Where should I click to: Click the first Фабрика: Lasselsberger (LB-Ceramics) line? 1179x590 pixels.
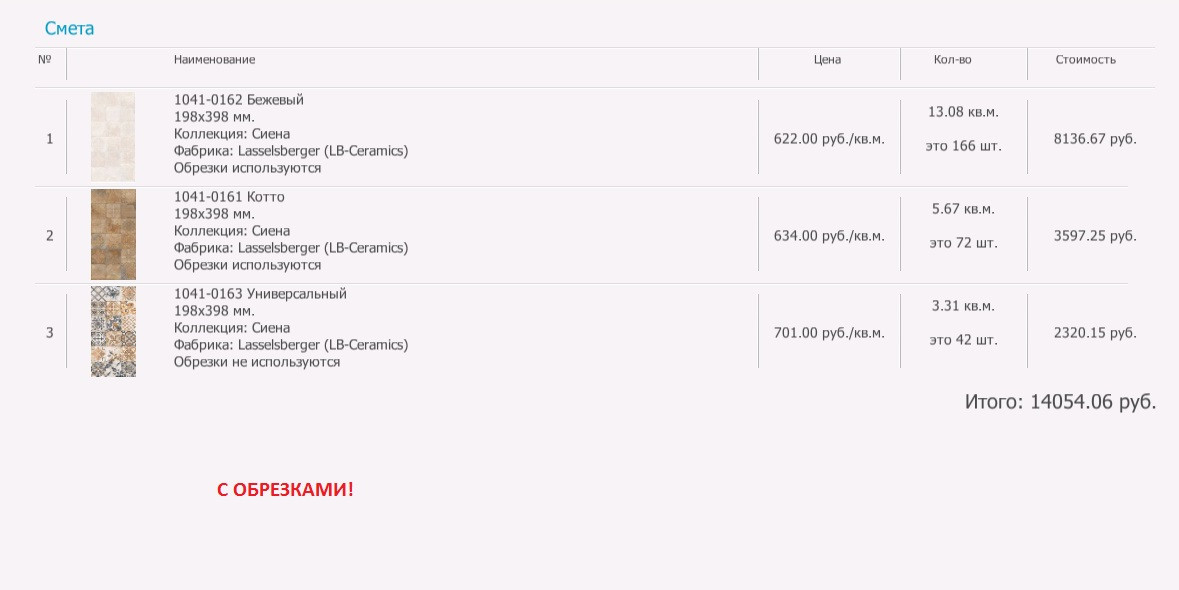point(291,151)
